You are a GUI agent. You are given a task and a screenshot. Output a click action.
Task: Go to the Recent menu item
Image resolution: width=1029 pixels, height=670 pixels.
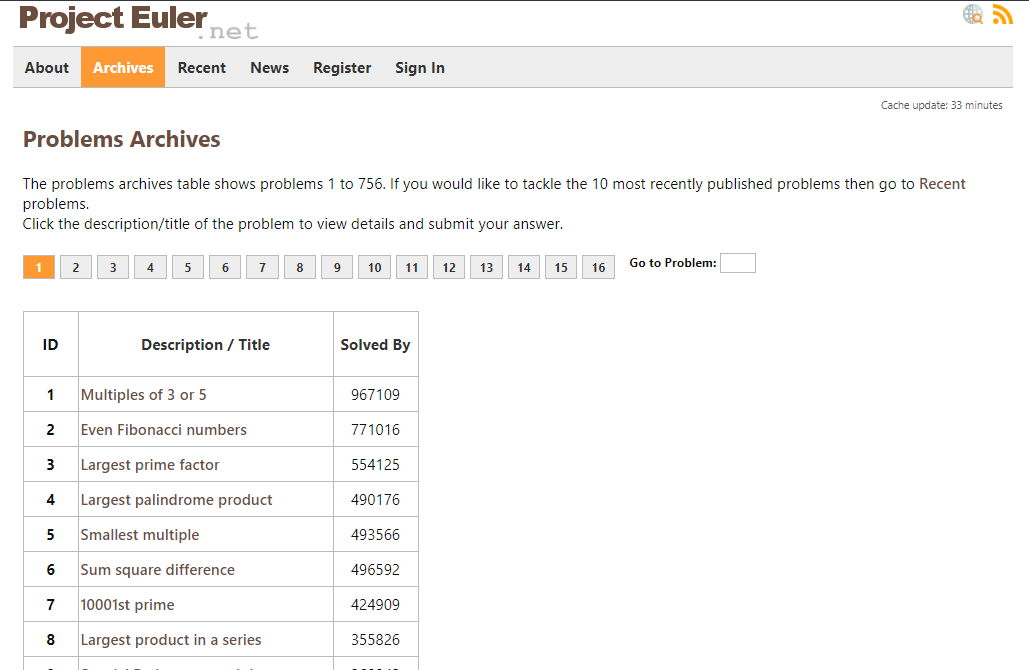pyautogui.click(x=201, y=68)
